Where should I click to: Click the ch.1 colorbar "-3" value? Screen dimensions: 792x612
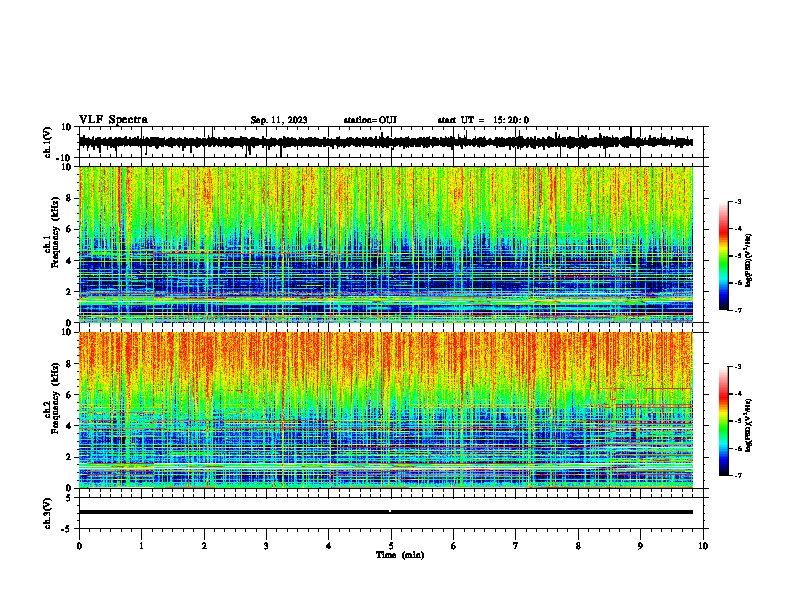pyautogui.click(x=737, y=201)
